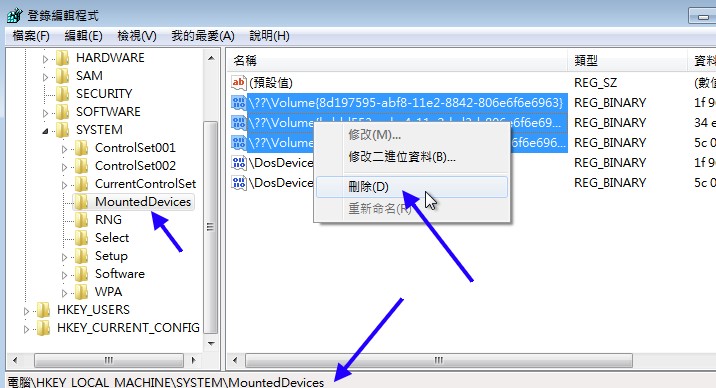Expand the Software key under SYSTEM
The height and width of the screenshot is (388, 716).
tap(64, 275)
